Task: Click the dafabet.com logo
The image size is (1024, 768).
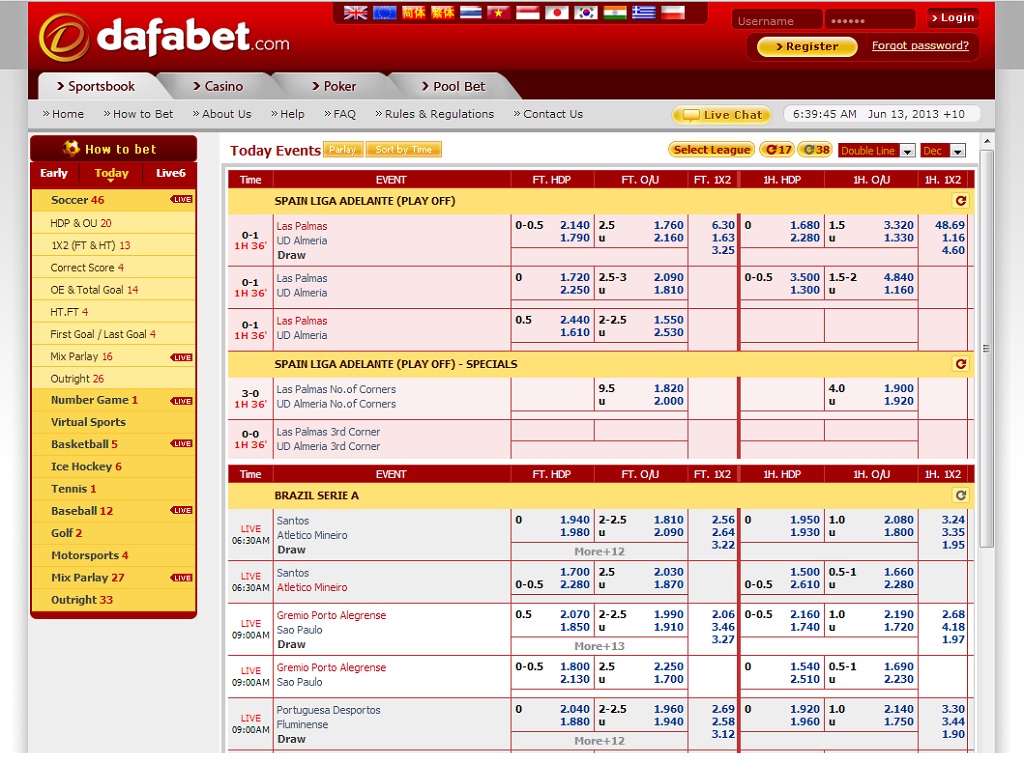Action: [165, 38]
